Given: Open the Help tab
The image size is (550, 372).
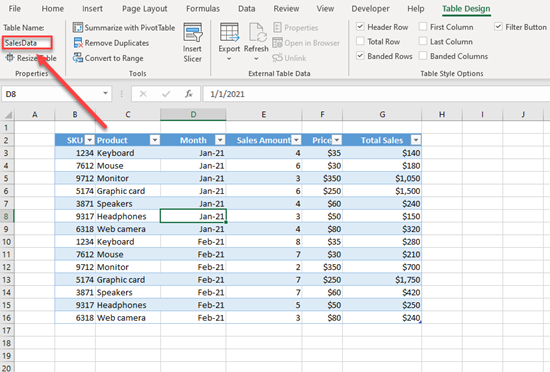Looking at the screenshot, I should click(416, 8).
